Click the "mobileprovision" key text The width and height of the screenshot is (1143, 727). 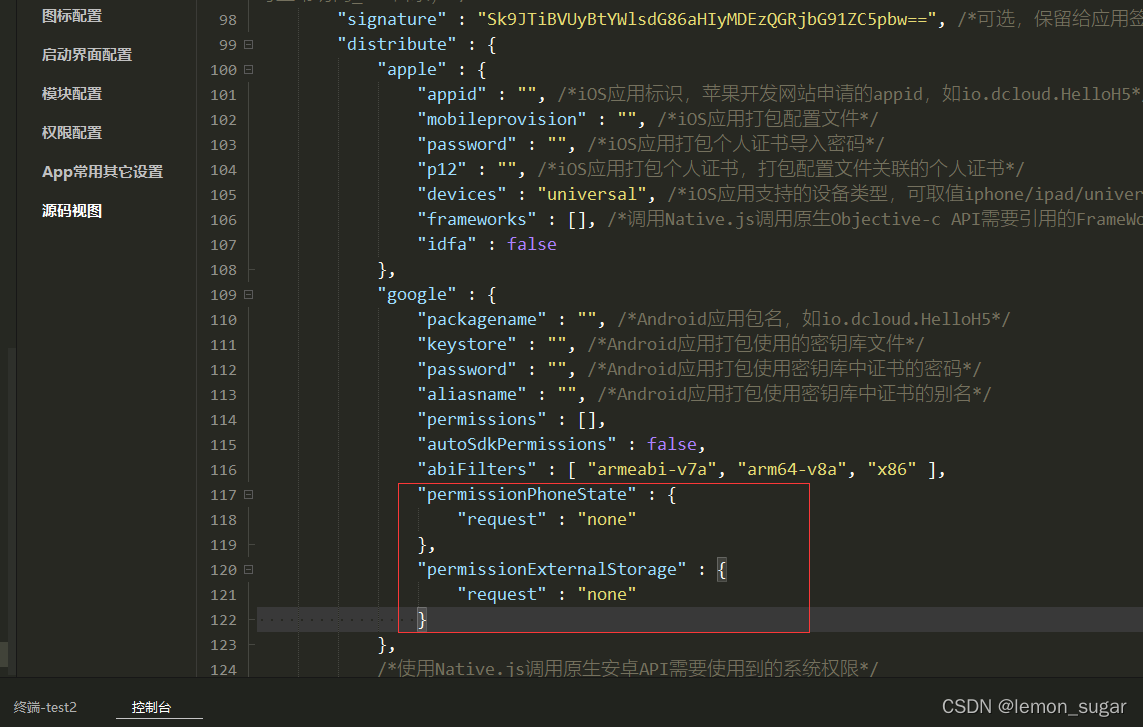502,120
